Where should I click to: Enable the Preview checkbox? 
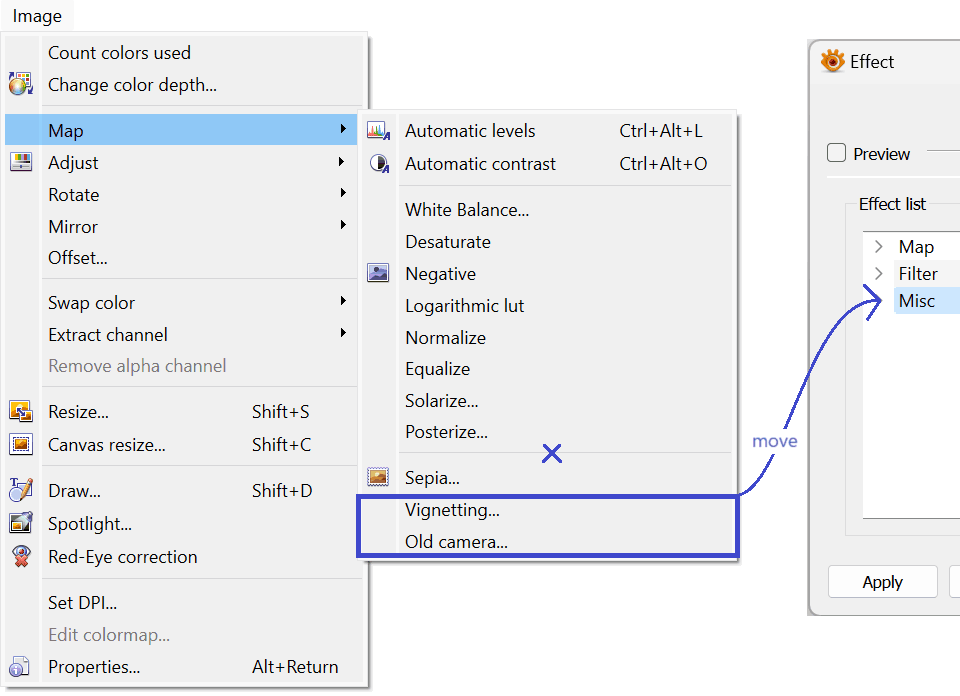coord(836,153)
